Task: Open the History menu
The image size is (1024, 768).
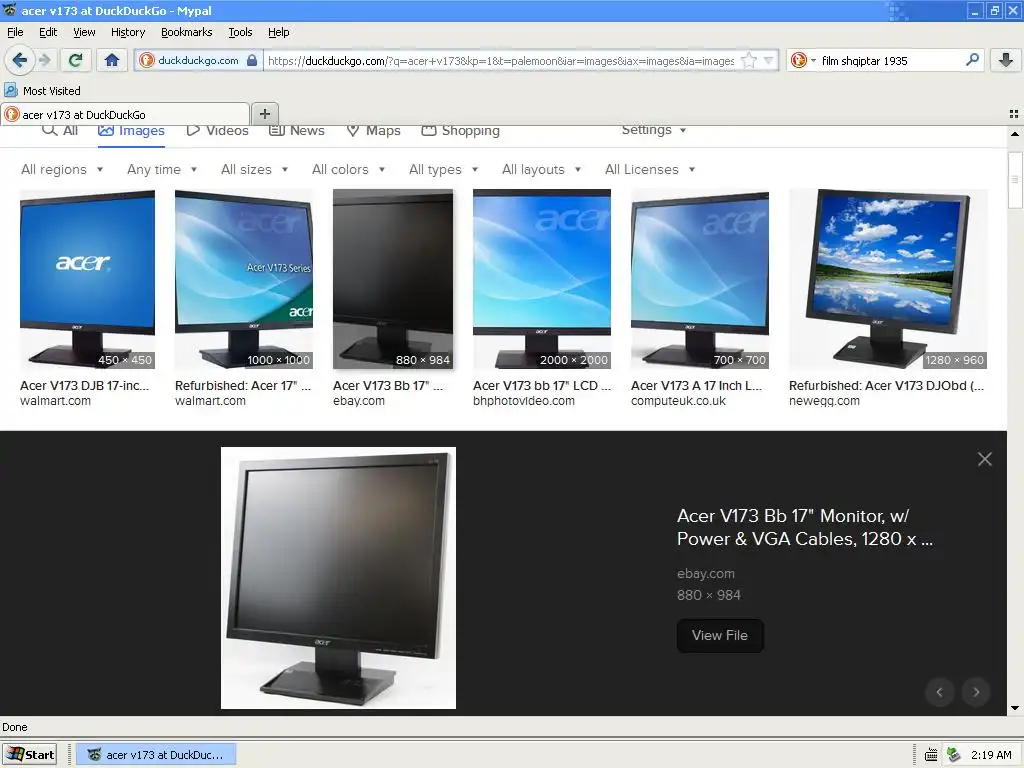Action: [x=128, y=32]
